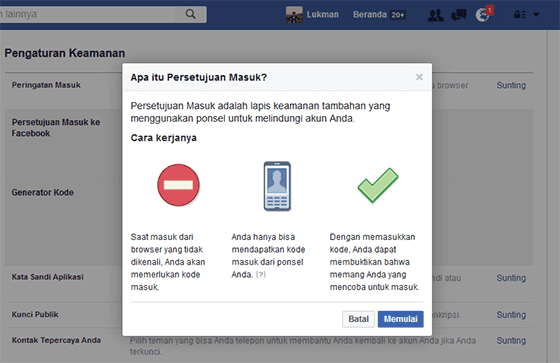Click the red notification count badge
Viewport: 560px width, 363px height.
pos(490,10)
